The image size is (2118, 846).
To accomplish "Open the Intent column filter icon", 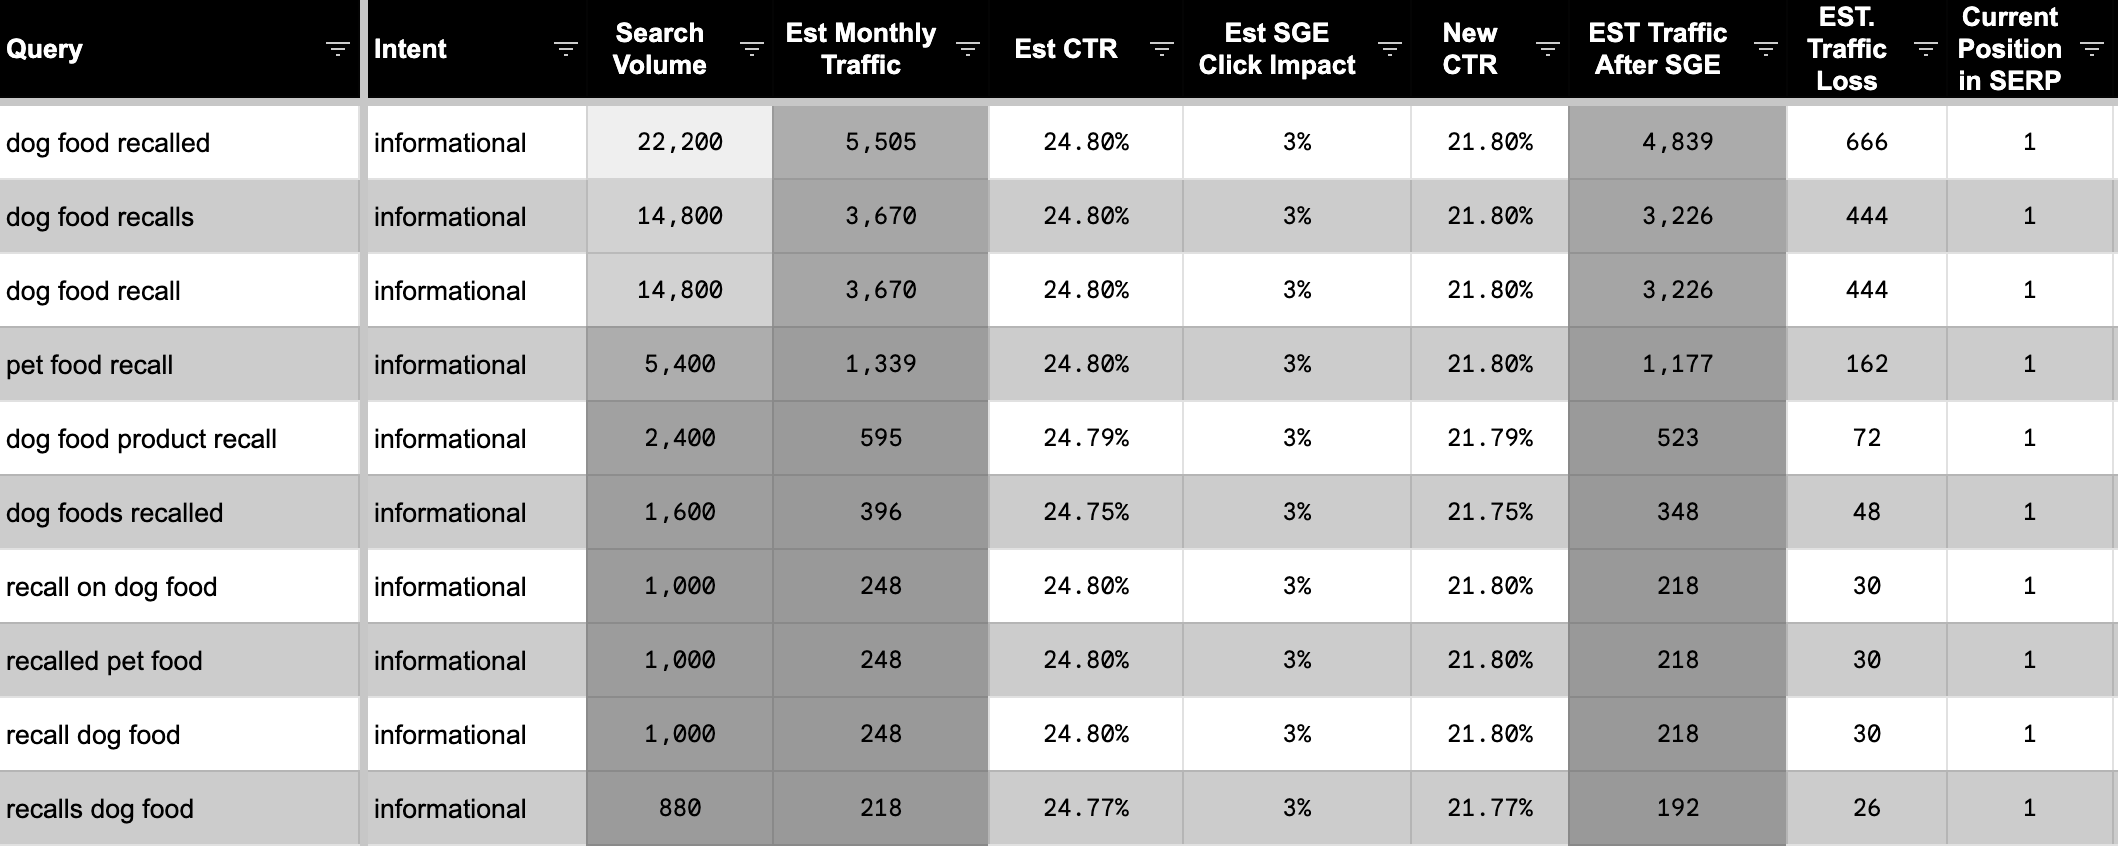I will [566, 49].
